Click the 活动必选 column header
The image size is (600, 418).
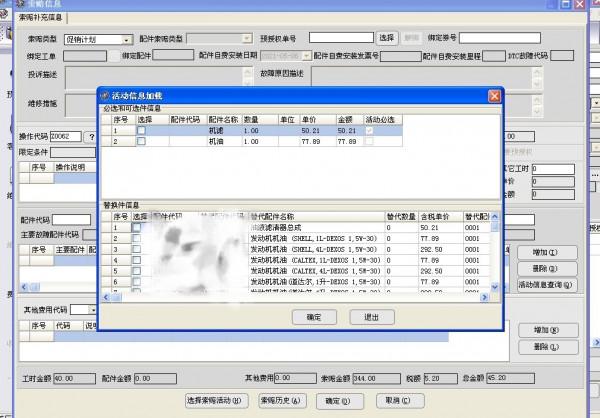(383, 120)
